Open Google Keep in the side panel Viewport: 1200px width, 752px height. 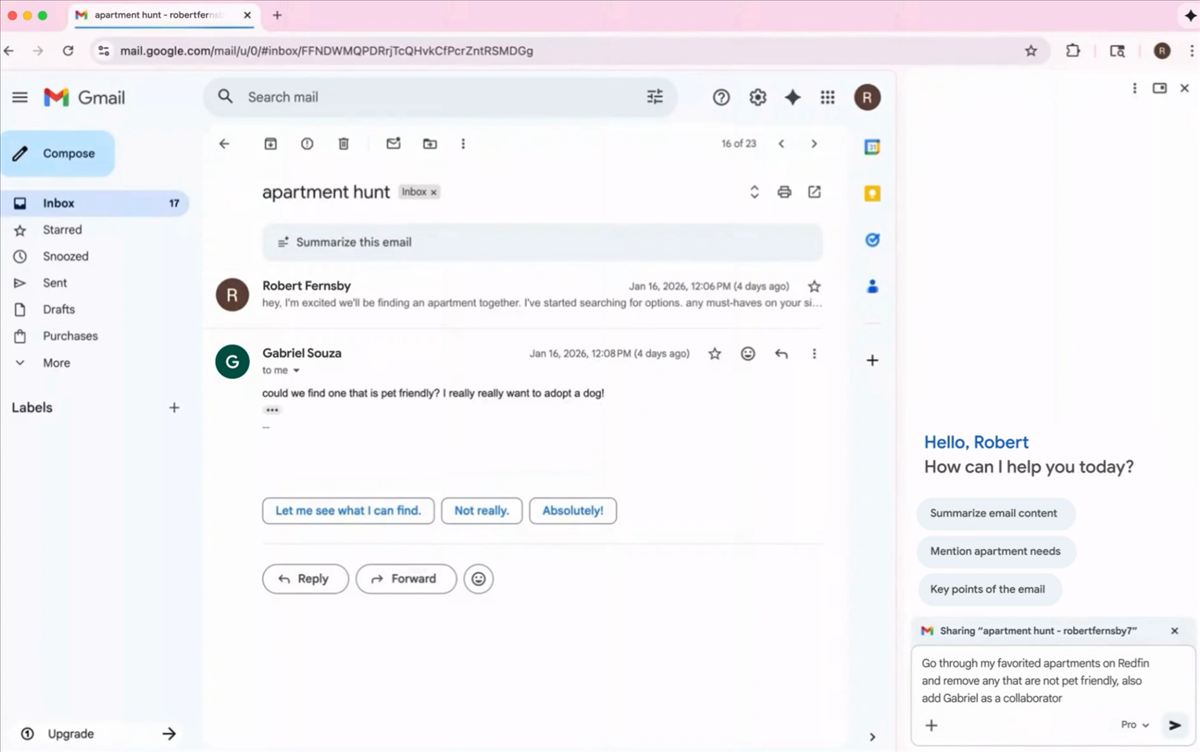point(871,193)
